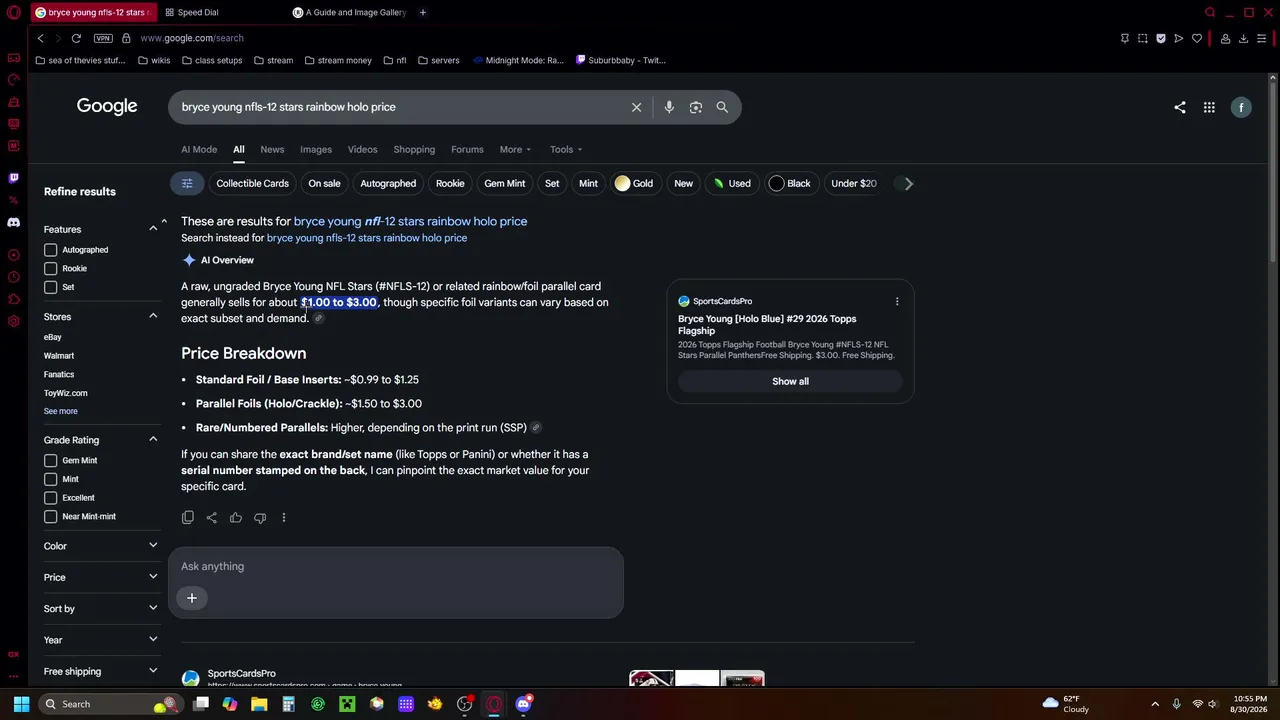1280x720 pixels.
Task: Apply the Gold color filter chip
Action: click(x=634, y=183)
